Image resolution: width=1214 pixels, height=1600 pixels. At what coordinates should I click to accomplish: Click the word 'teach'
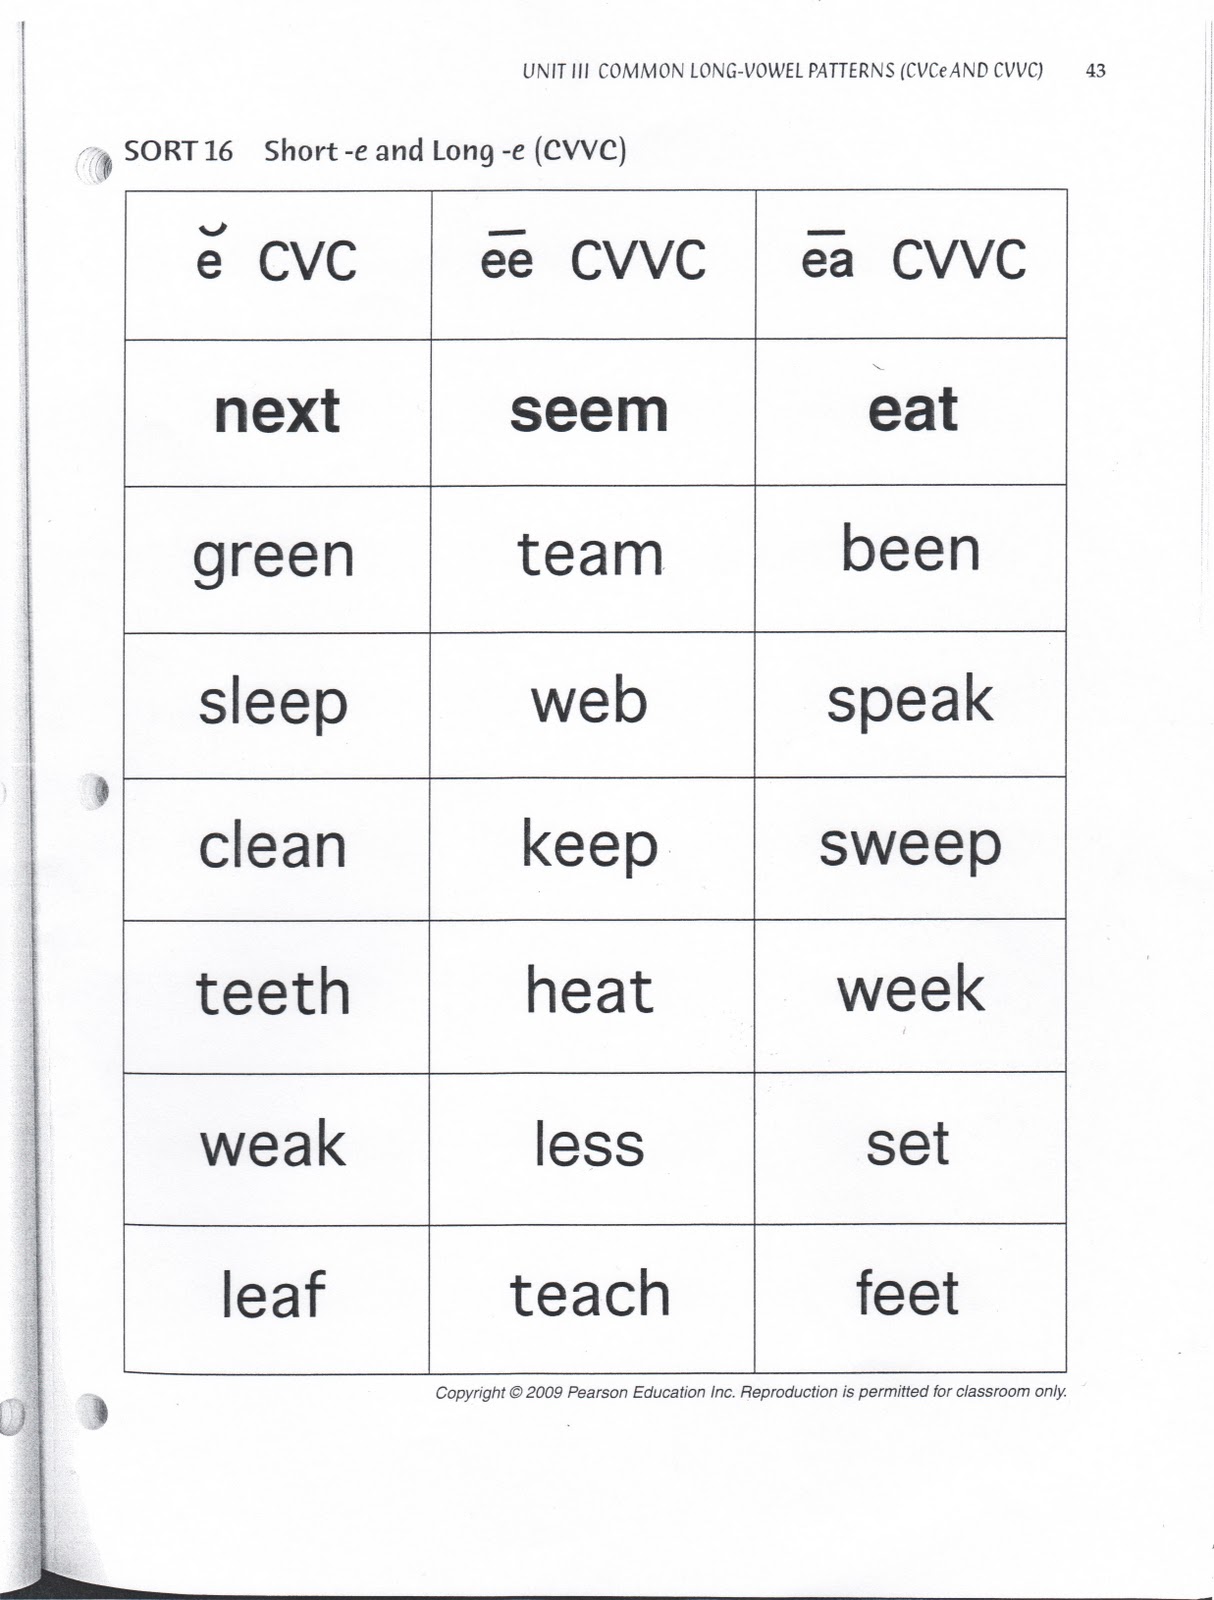tap(590, 1293)
